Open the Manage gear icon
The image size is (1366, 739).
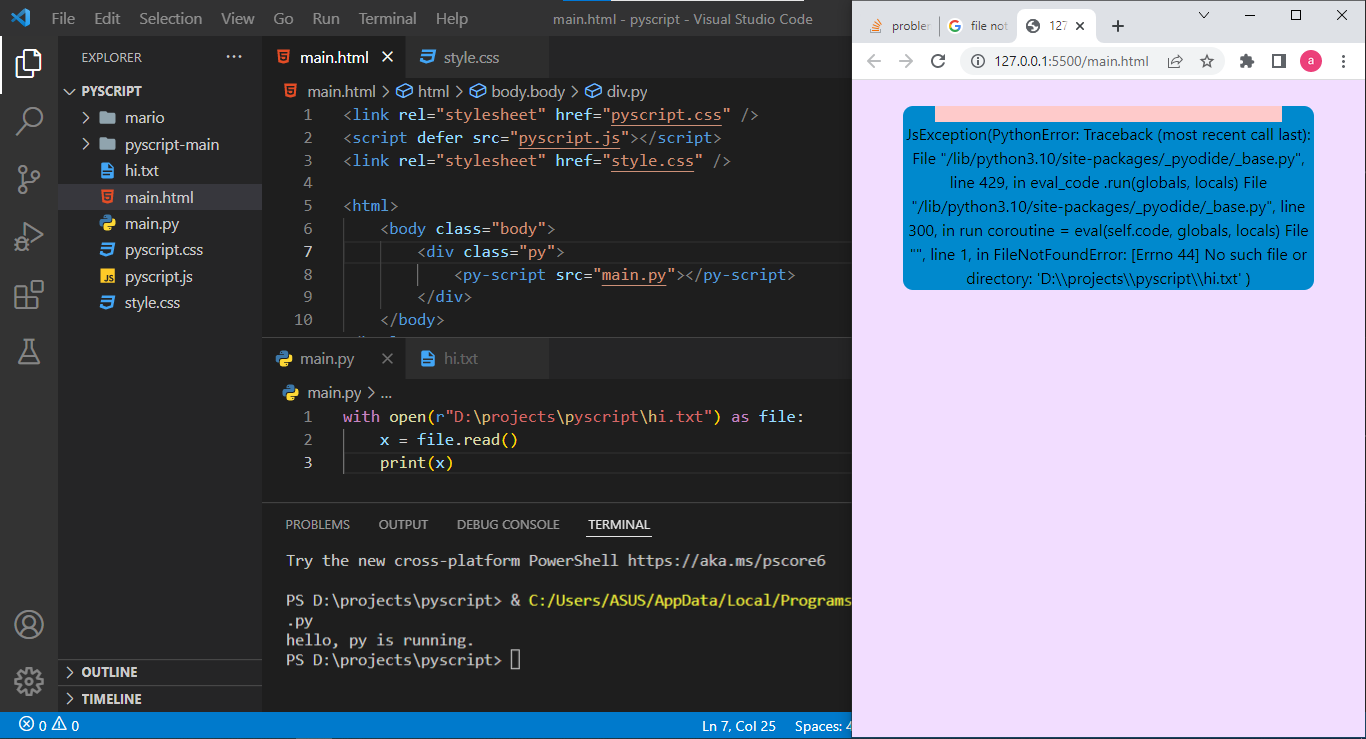[29, 682]
